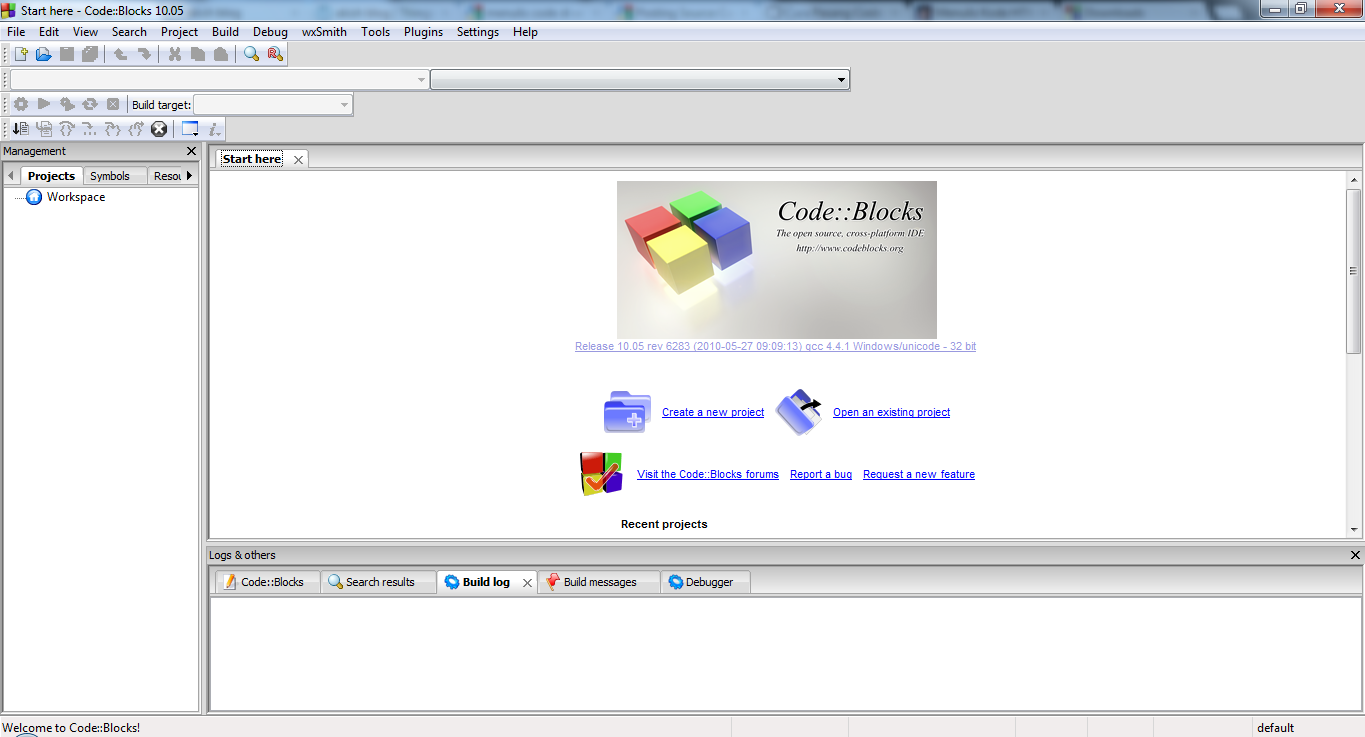This screenshot has width=1365, height=737.
Task: Open Find with the magnifier icon
Action: point(252,54)
